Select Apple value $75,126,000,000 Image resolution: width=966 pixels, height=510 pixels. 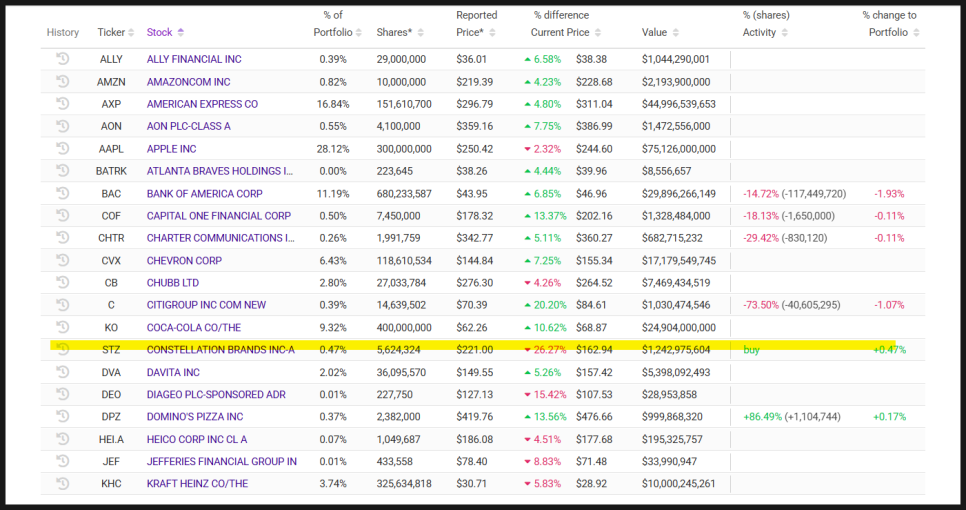(679, 149)
